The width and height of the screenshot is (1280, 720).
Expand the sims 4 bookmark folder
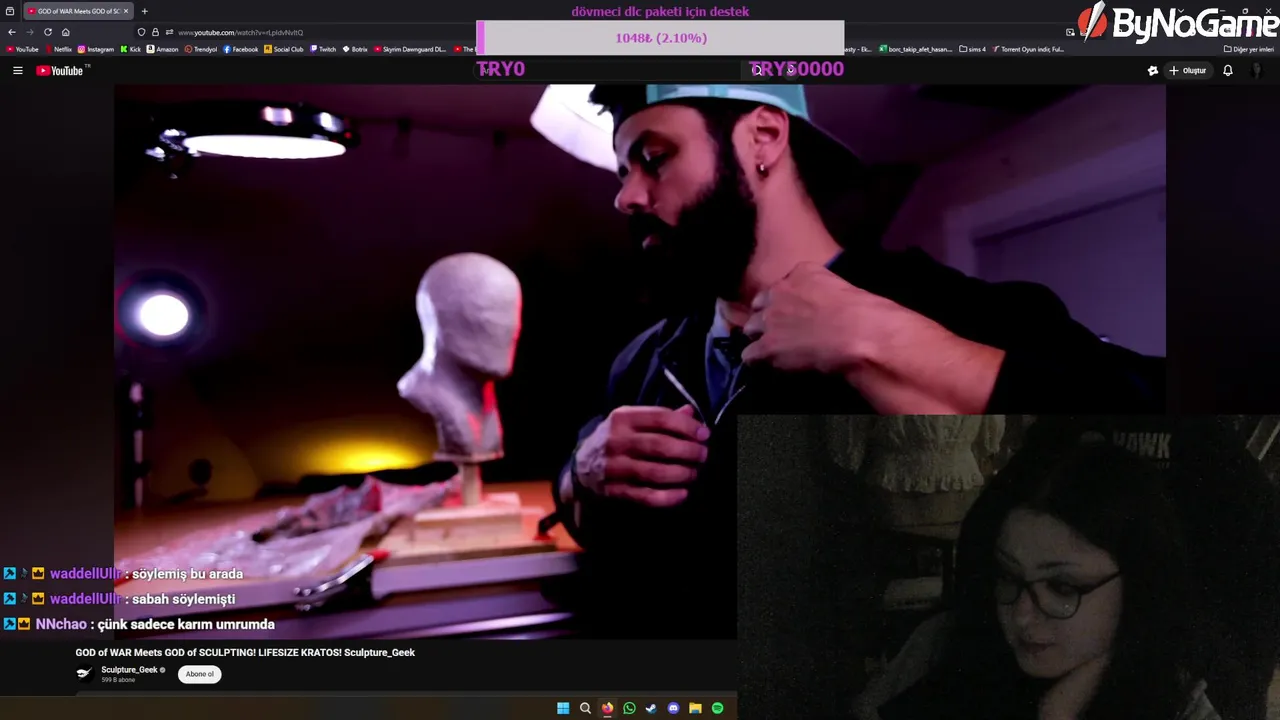pyautogui.click(x=972, y=49)
